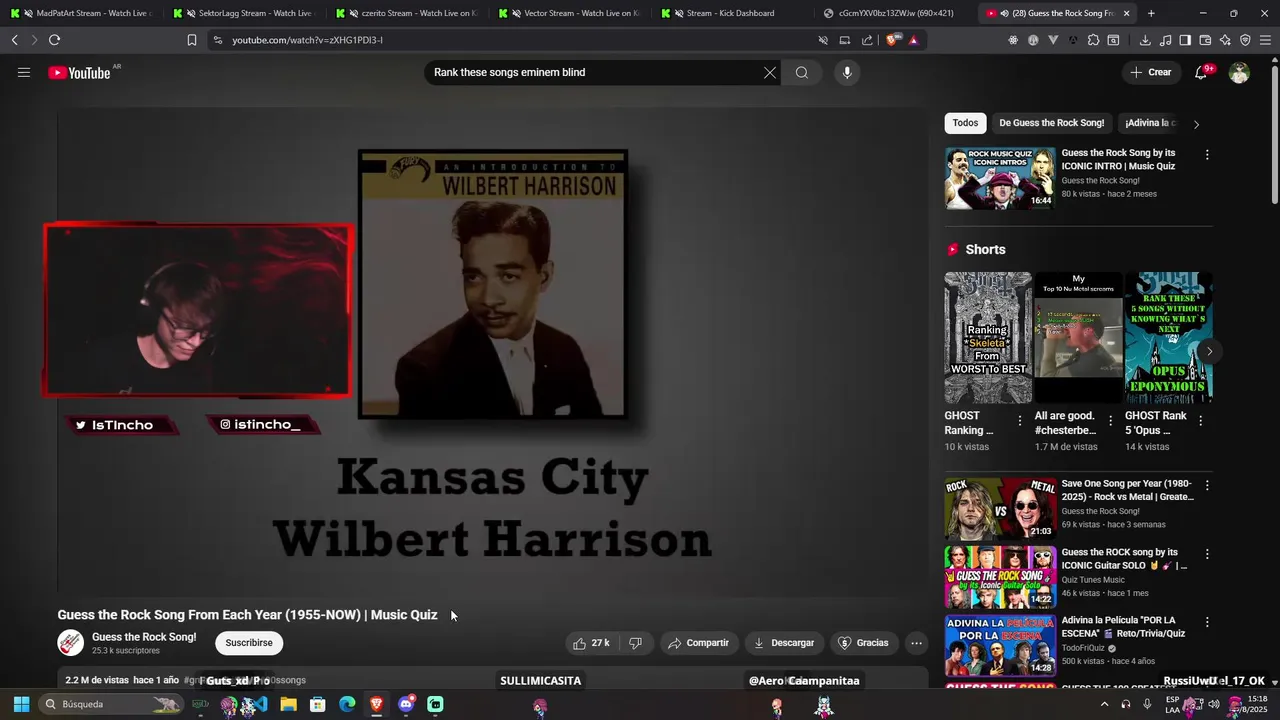Click the Crear button

(x=1150, y=72)
